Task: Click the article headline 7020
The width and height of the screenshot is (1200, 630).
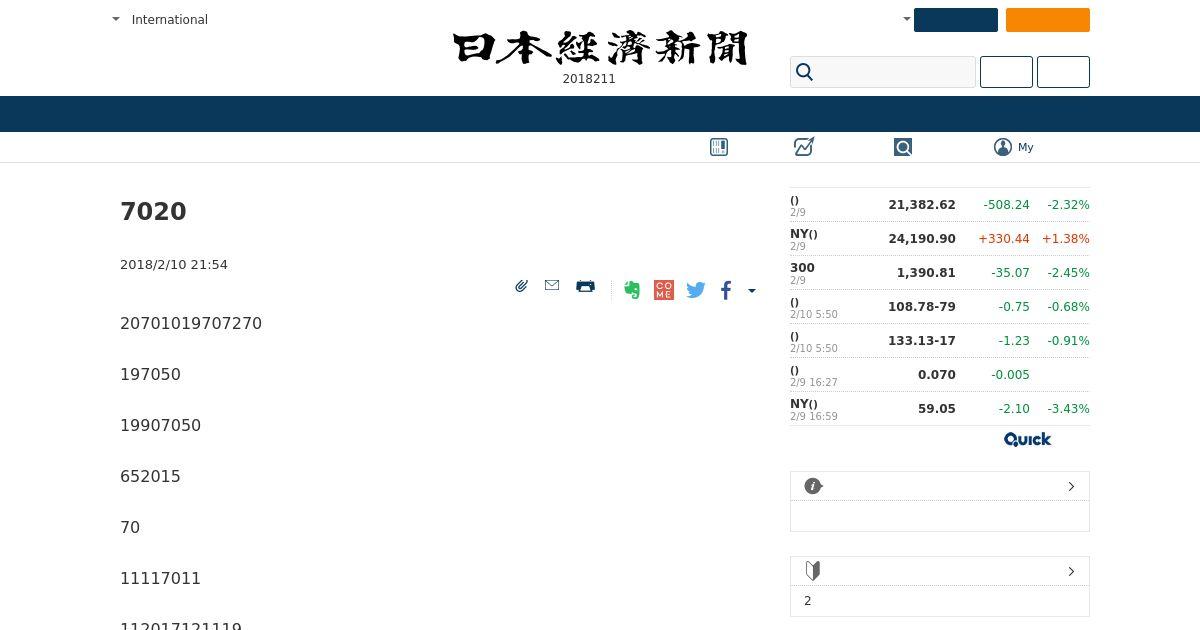Action: pos(153,212)
